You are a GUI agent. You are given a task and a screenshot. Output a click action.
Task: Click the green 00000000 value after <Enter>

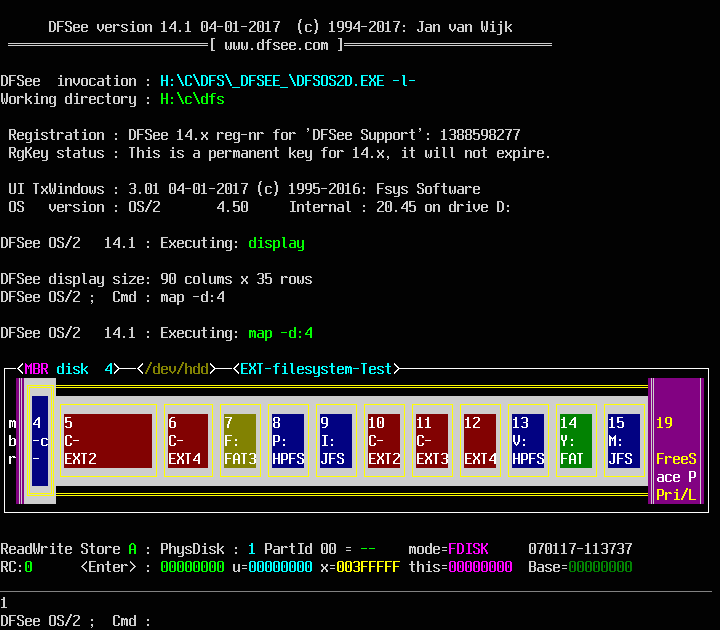click(192, 567)
